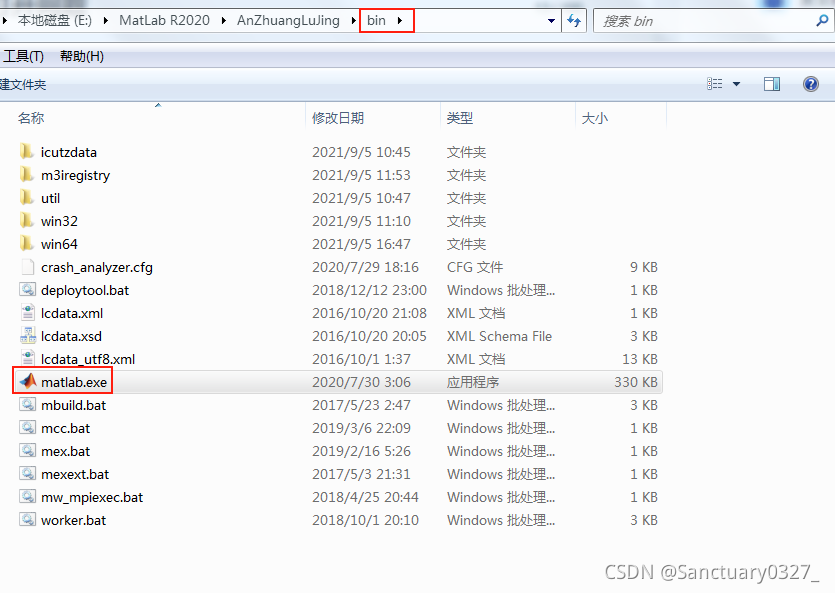Toggle the preview pane icon
The image size is (835, 593).
pos(772,84)
